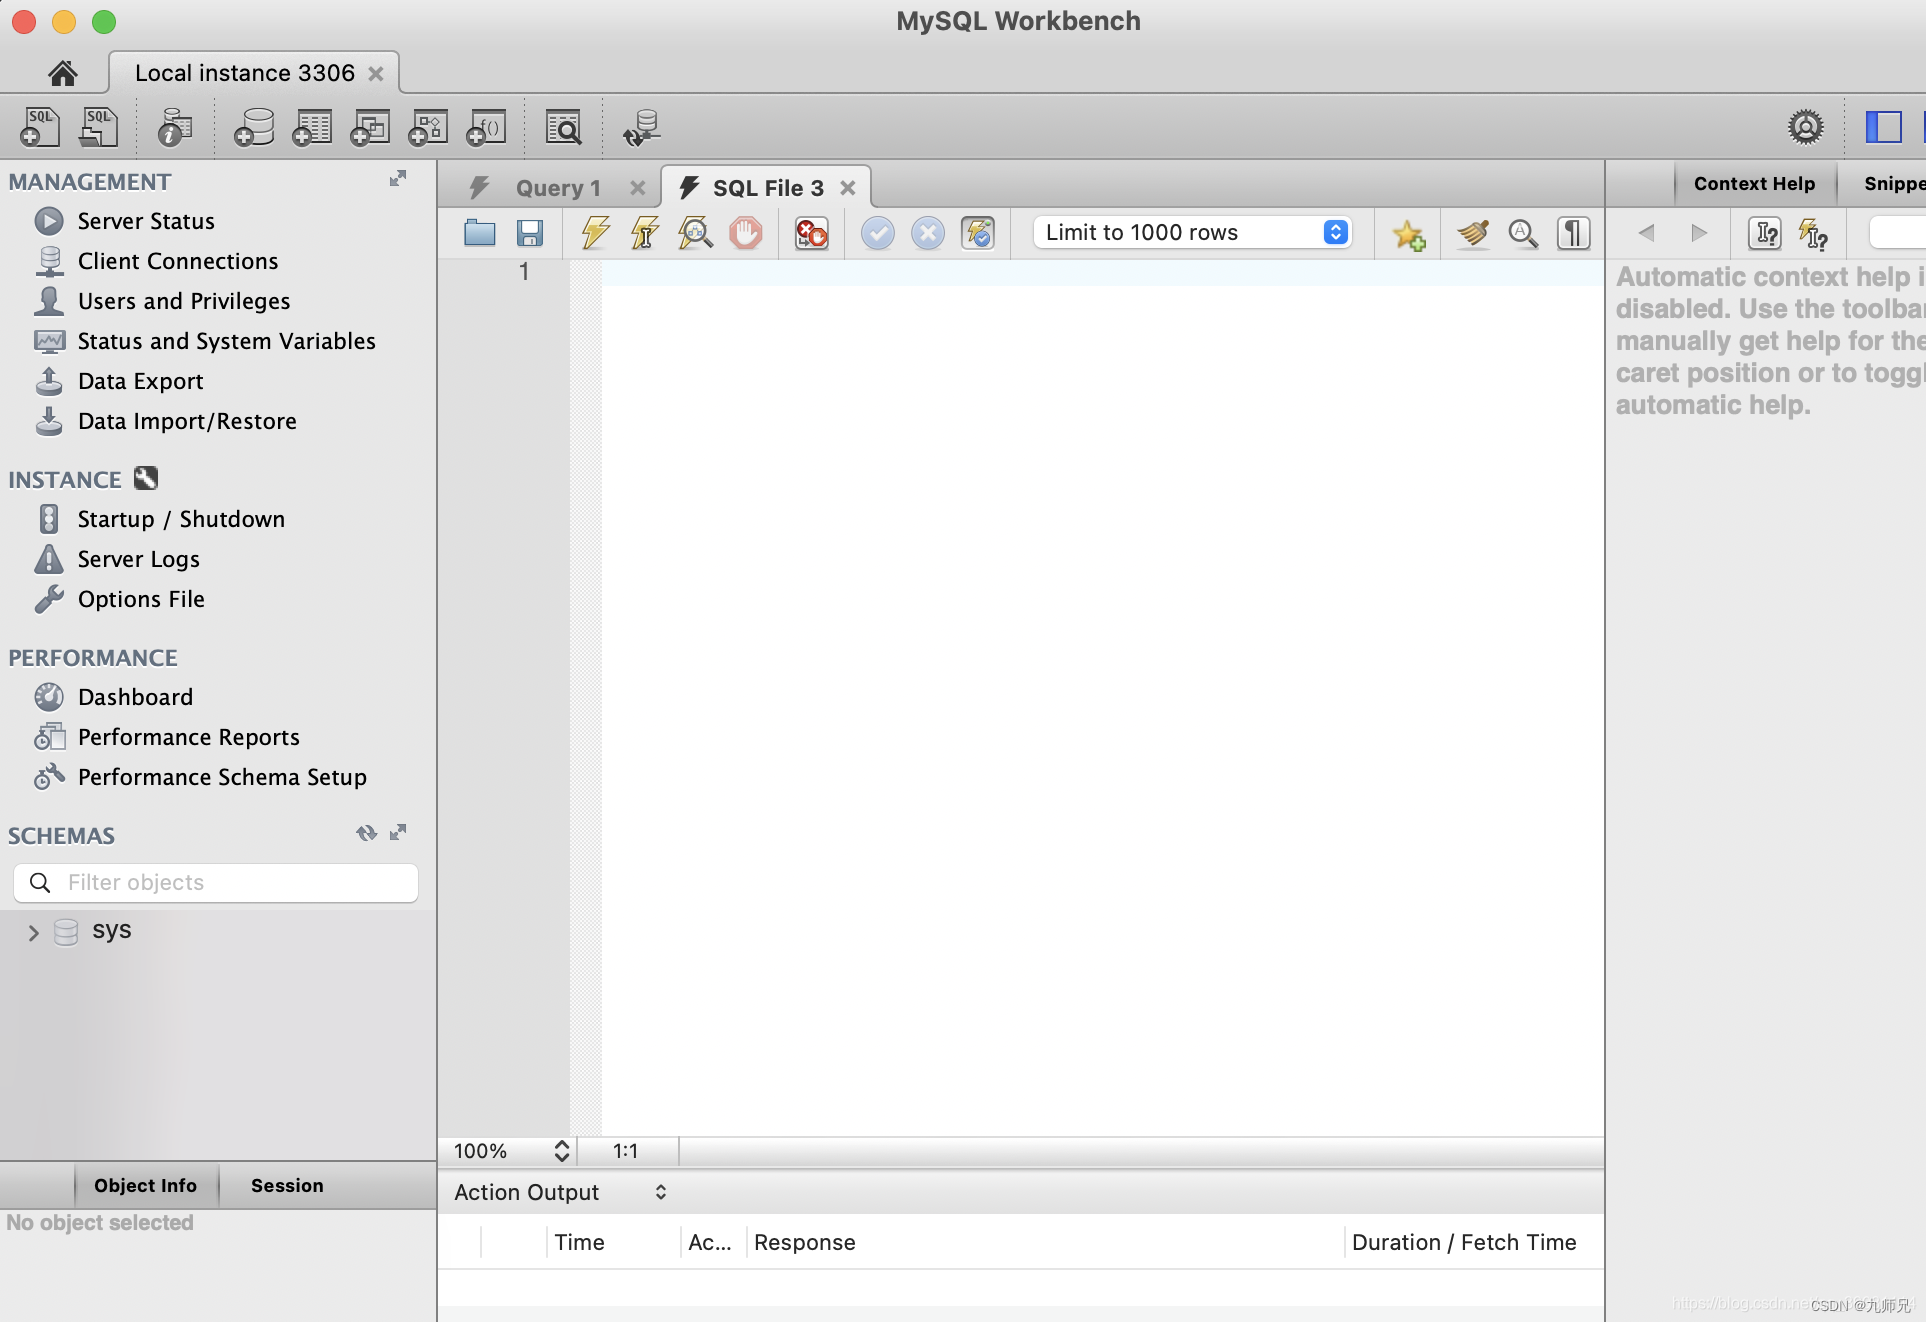Close the SQL File 3 tab
The width and height of the screenshot is (1926, 1322).
pyautogui.click(x=848, y=188)
